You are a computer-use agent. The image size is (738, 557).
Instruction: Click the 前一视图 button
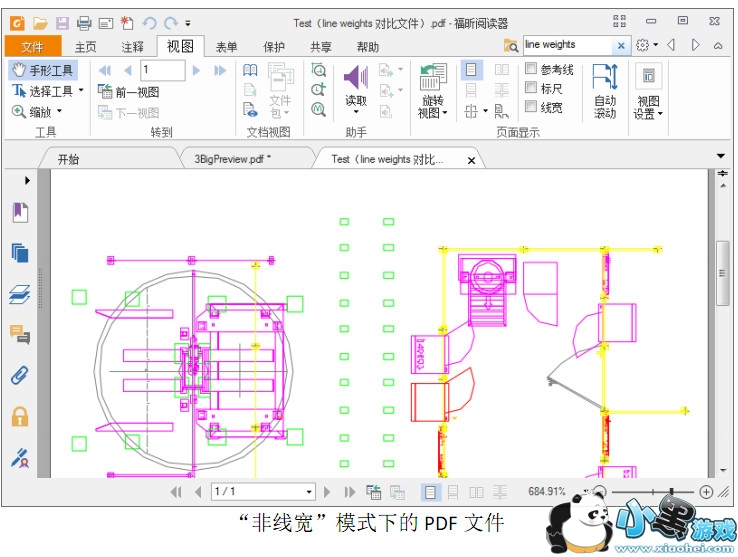click(x=128, y=91)
